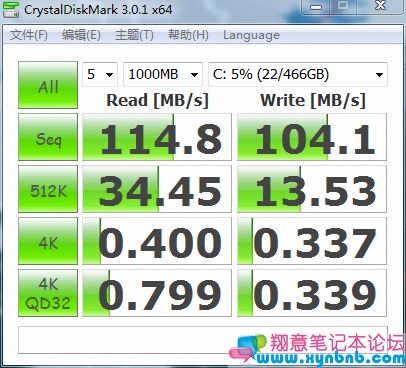Image resolution: width=406 pixels, height=368 pixels.
Task: Start the 4K QD32 benchmark test
Action: tap(48, 293)
